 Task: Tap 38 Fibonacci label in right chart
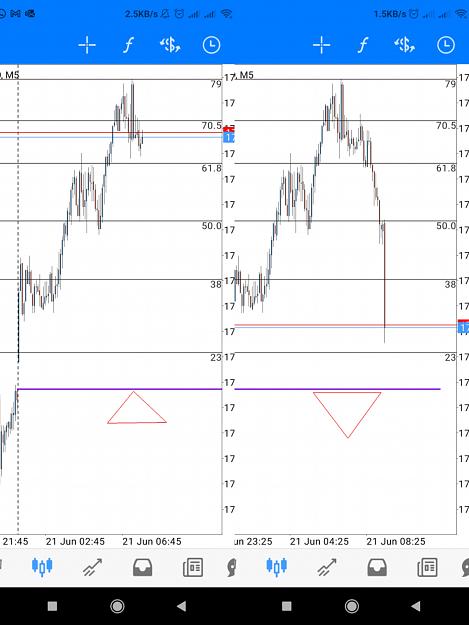tap(450, 284)
